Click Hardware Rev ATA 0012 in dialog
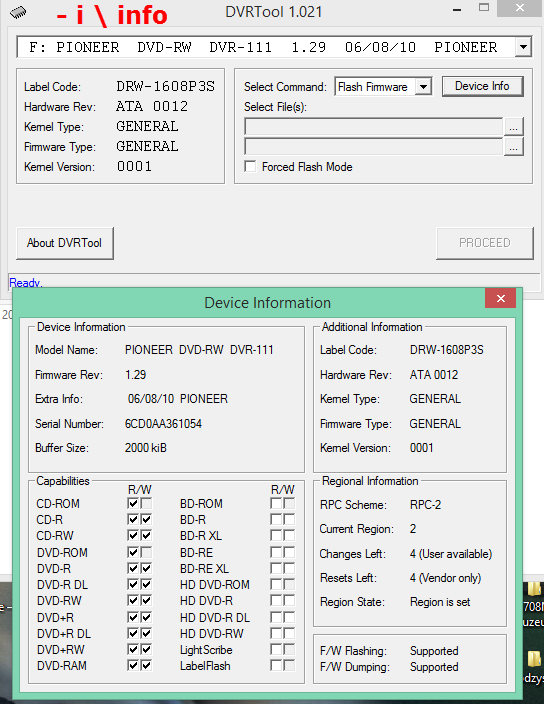Image resolution: width=544 pixels, height=704 pixels. pyautogui.click(x=434, y=375)
